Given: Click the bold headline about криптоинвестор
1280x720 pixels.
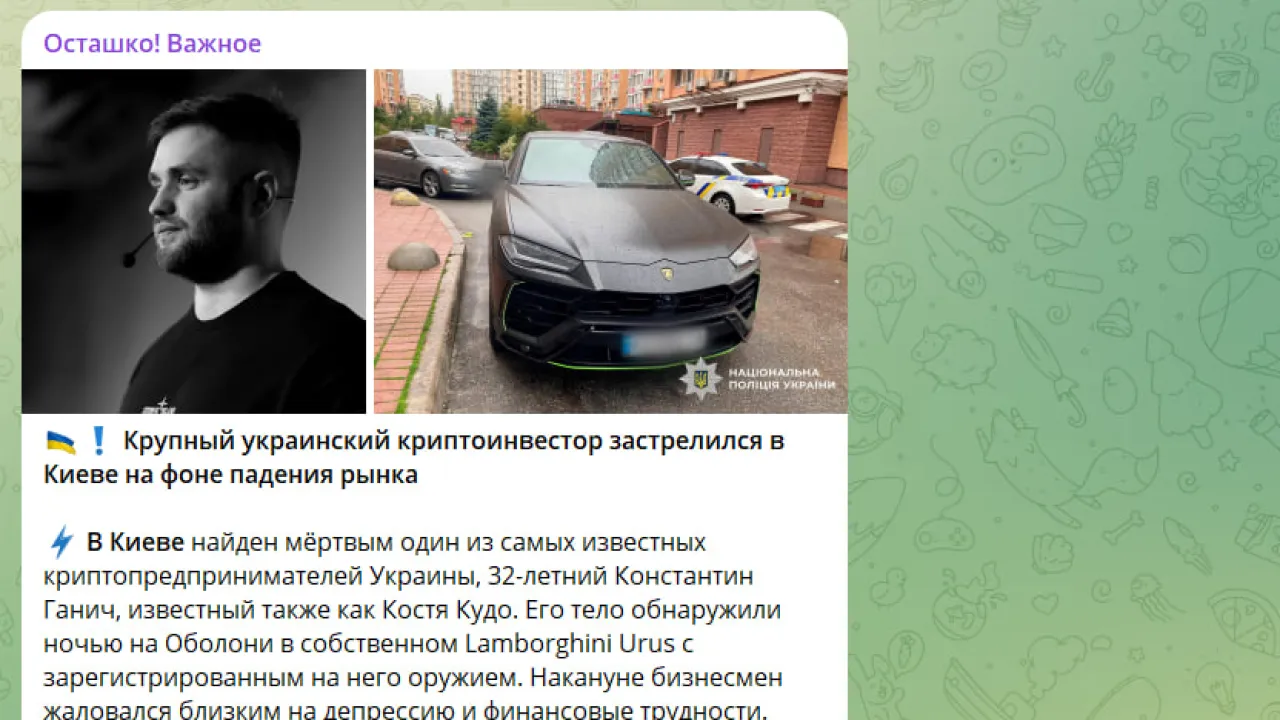Looking at the screenshot, I should point(415,458).
